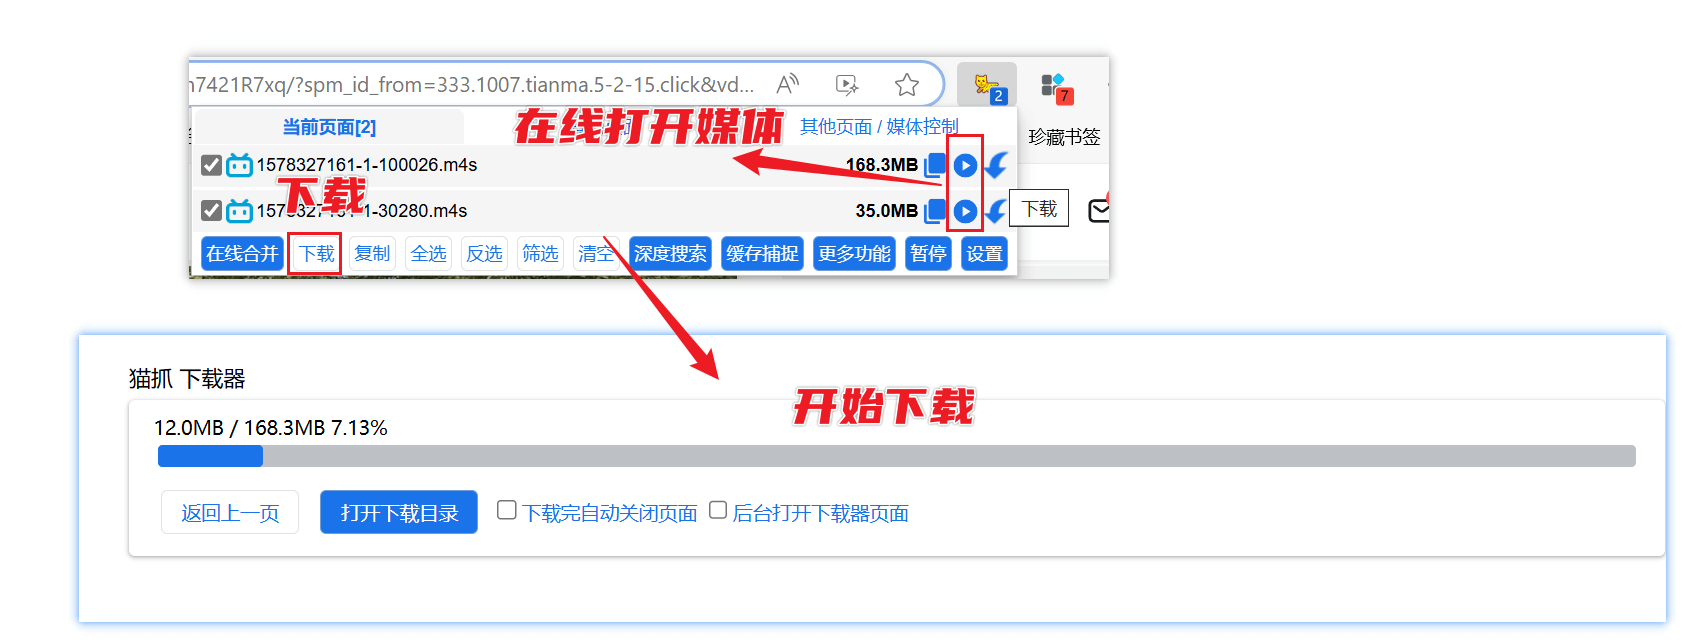Viewport: 1697px width, 644px height.
Task: Click the 暂停 button
Action: (x=928, y=254)
